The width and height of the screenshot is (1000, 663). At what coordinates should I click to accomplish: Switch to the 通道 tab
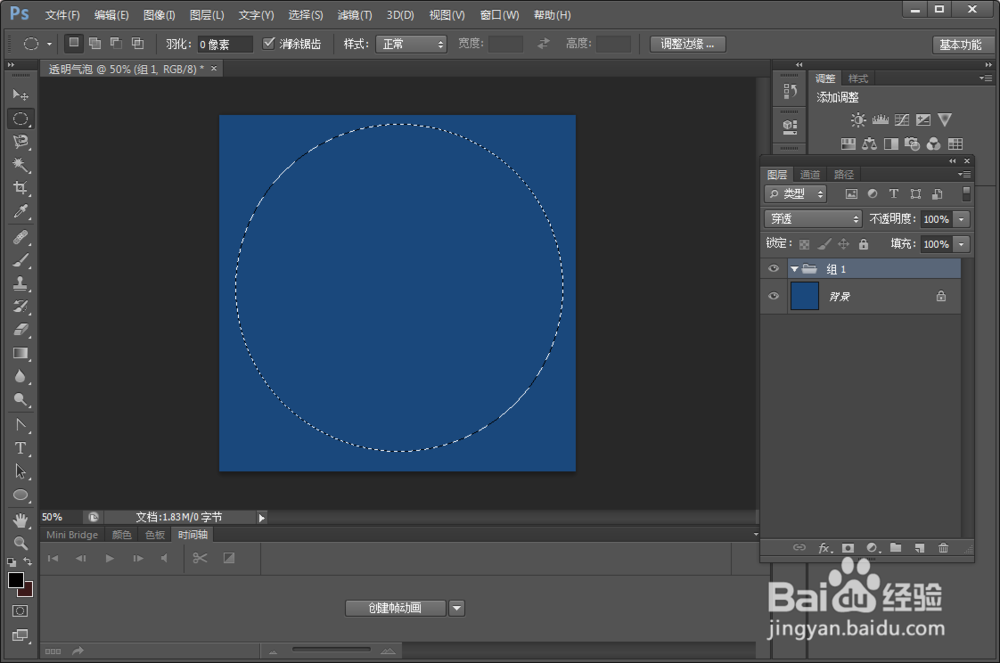(810, 174)
